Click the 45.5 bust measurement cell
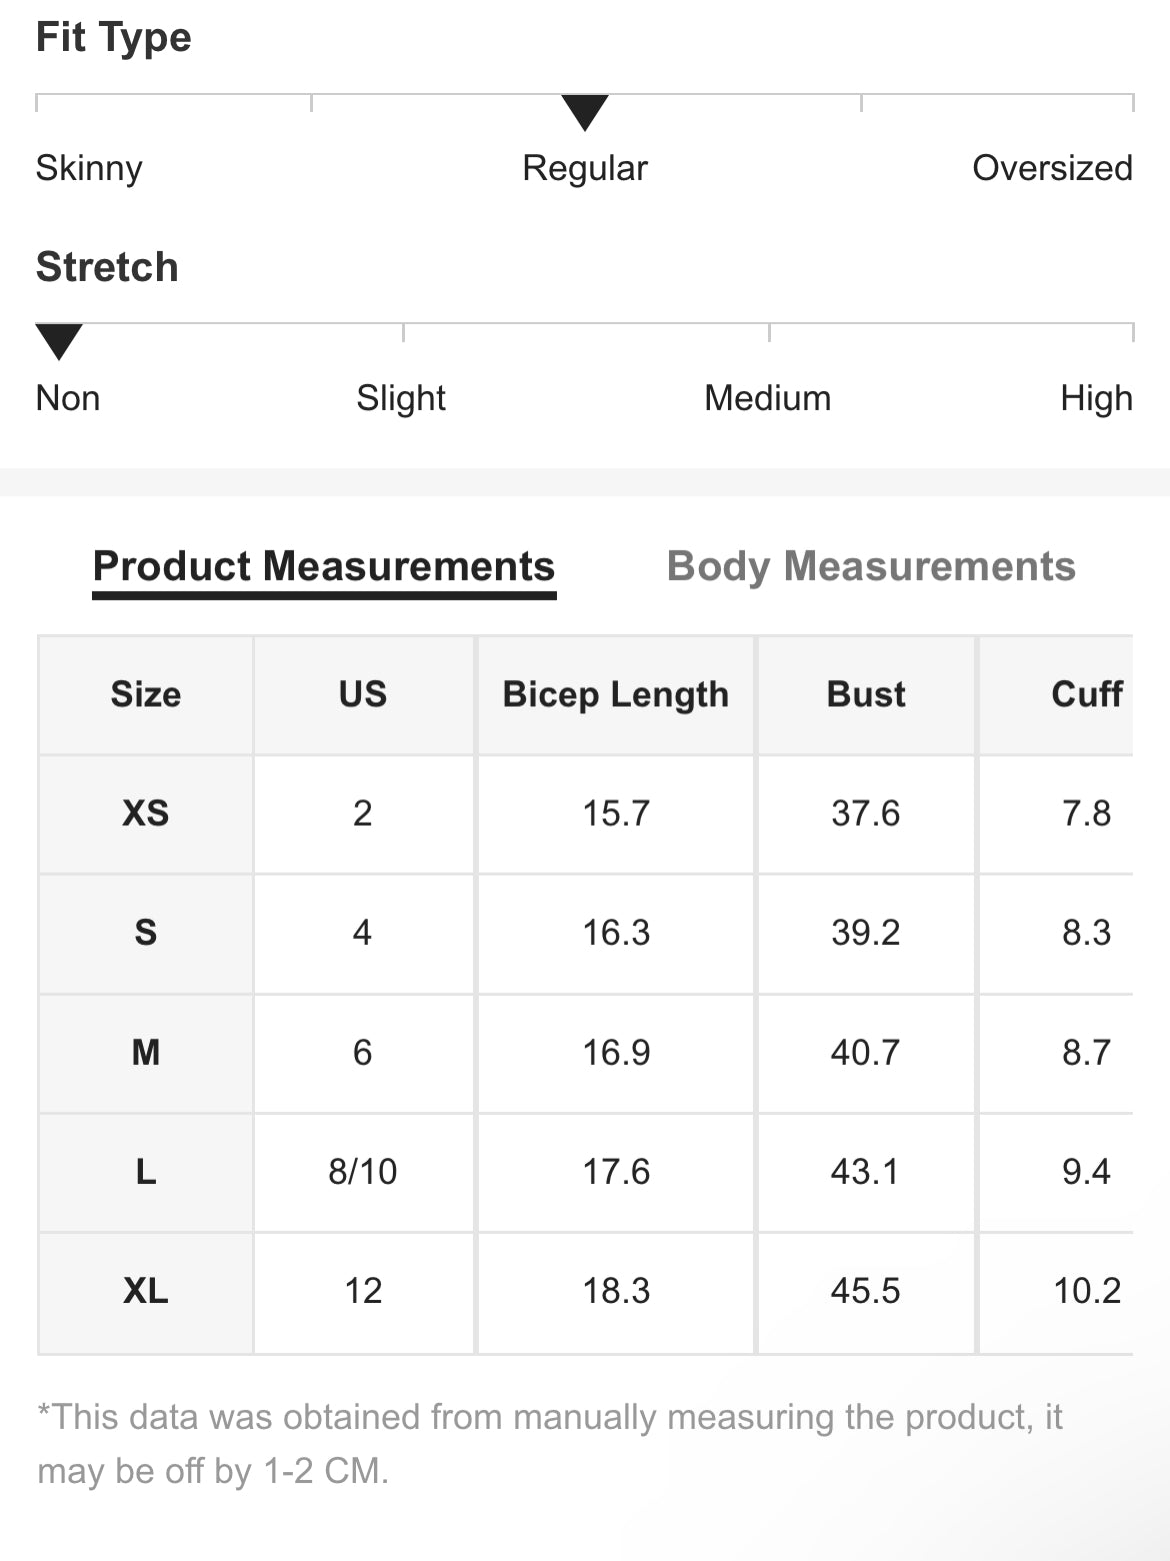 (866, 1291)
